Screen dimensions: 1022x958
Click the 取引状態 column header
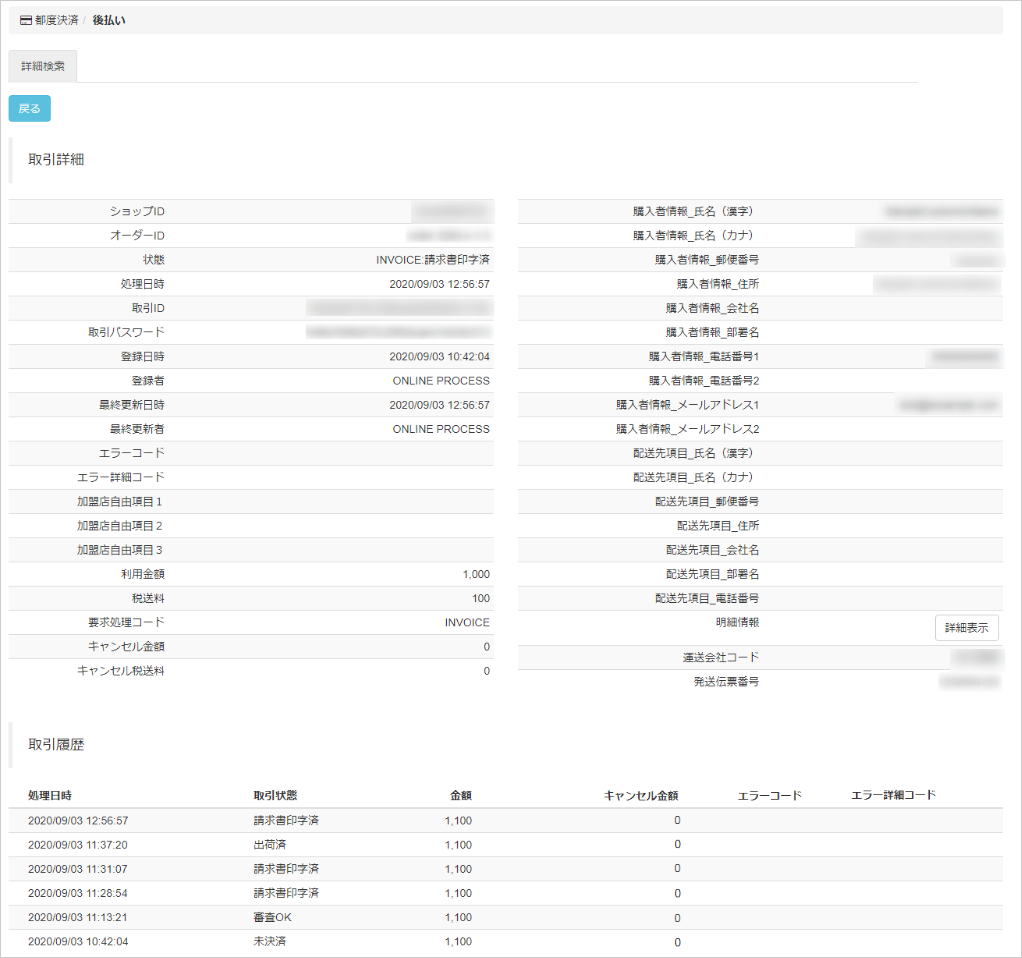pyautogui.click(x=275, y=796)
